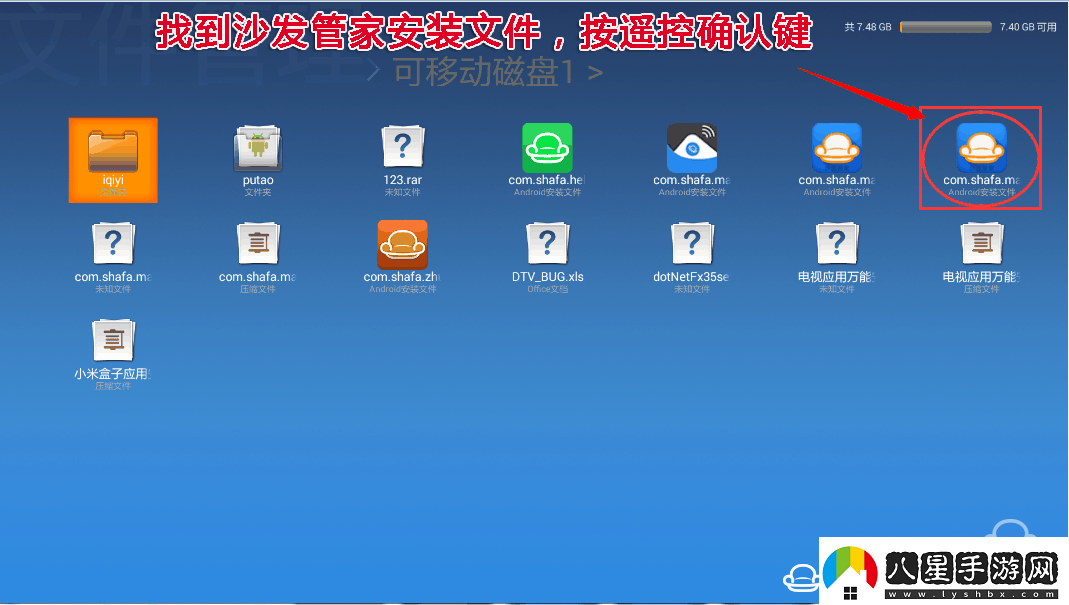Open the highlighted iqiyi folder

point(113,160)
